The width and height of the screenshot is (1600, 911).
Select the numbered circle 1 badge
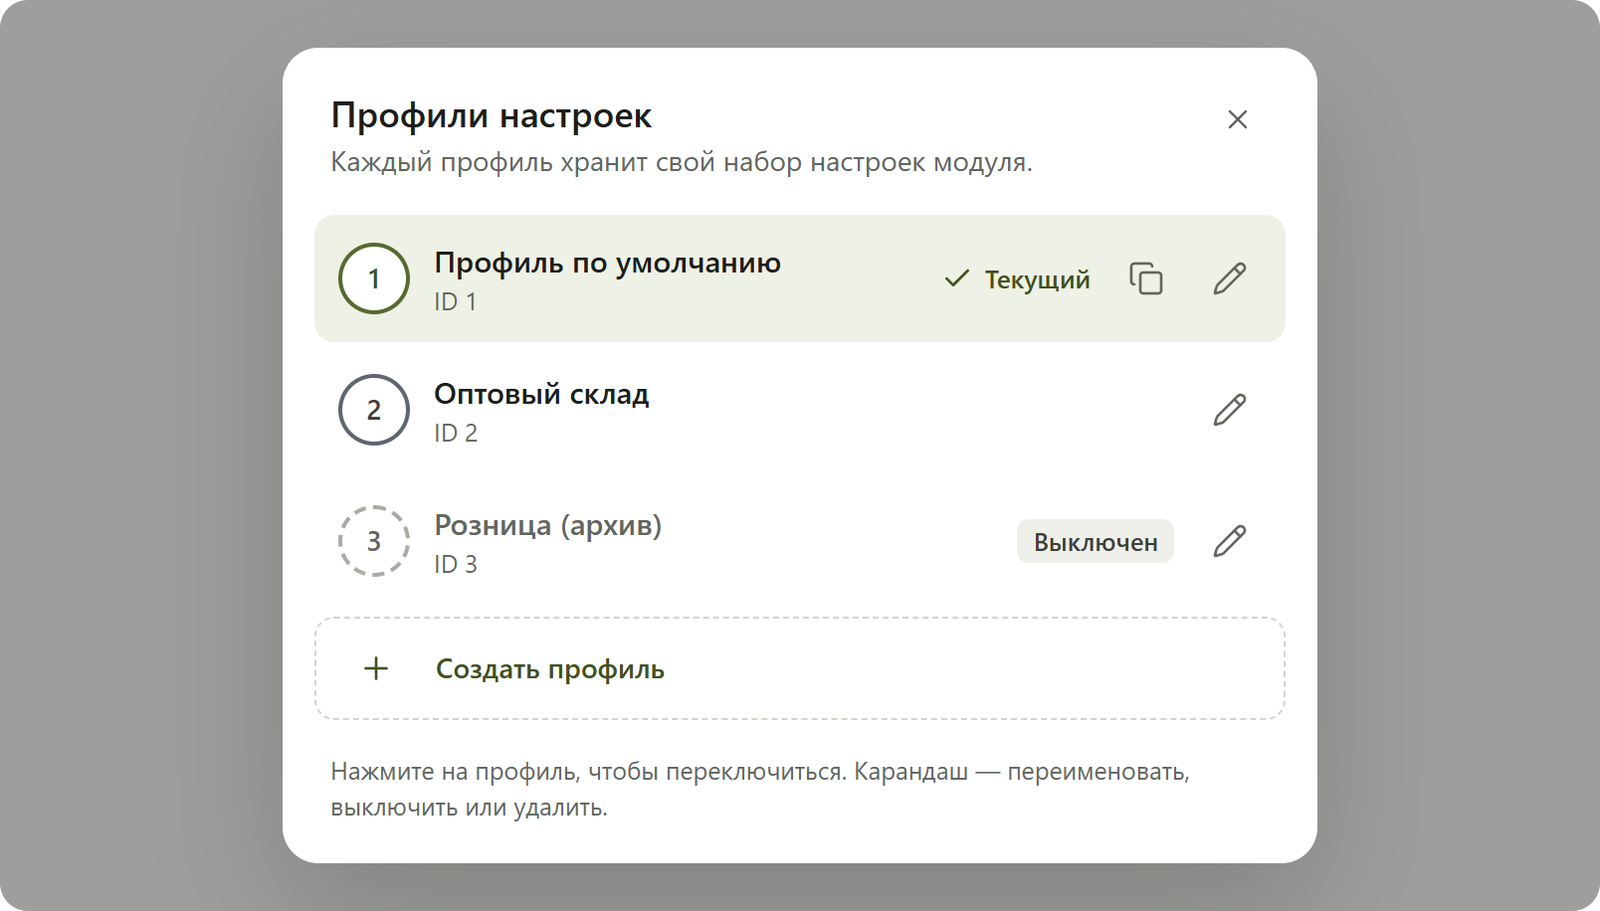click(374, 278)
